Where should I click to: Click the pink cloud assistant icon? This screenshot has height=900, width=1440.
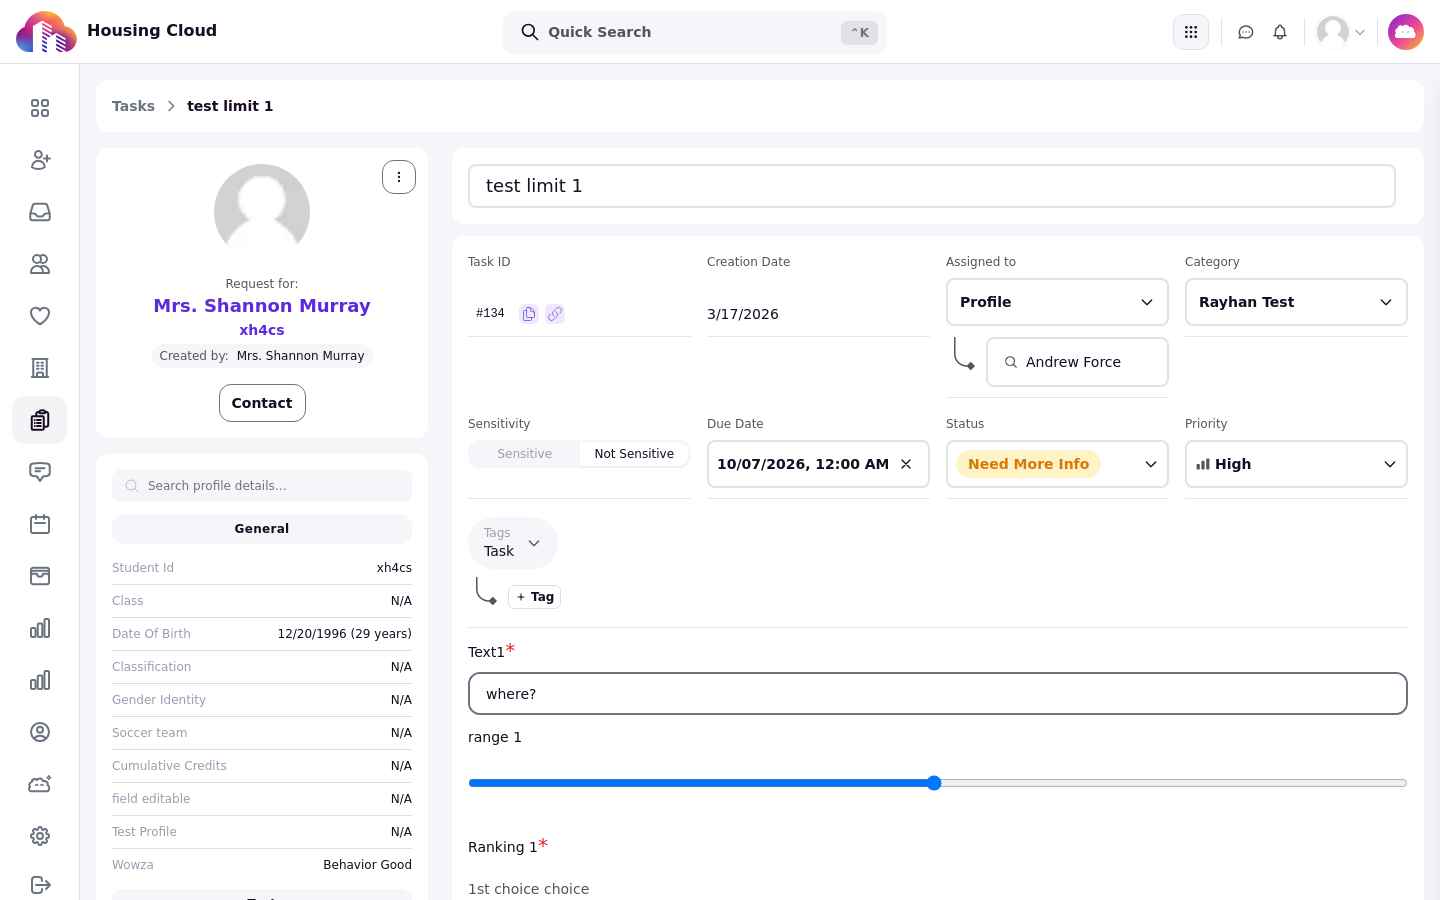coord(1406,32)
